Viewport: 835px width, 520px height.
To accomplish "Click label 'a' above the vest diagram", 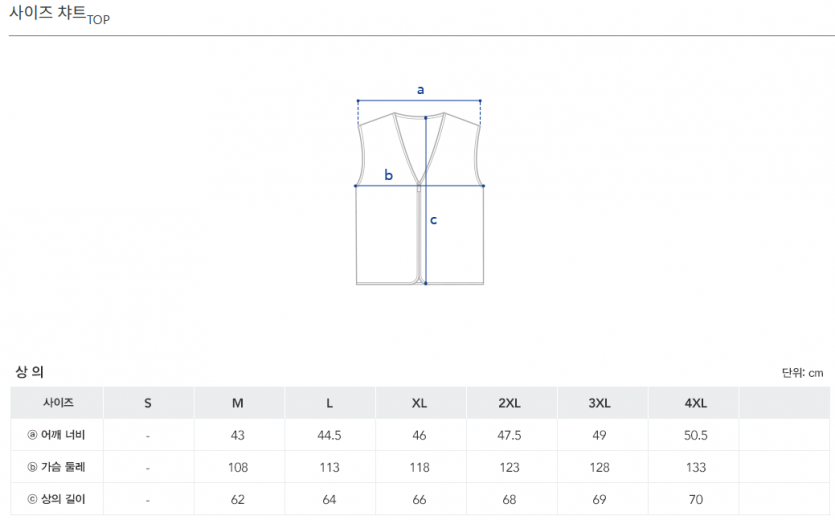I will tap(421, 89).
